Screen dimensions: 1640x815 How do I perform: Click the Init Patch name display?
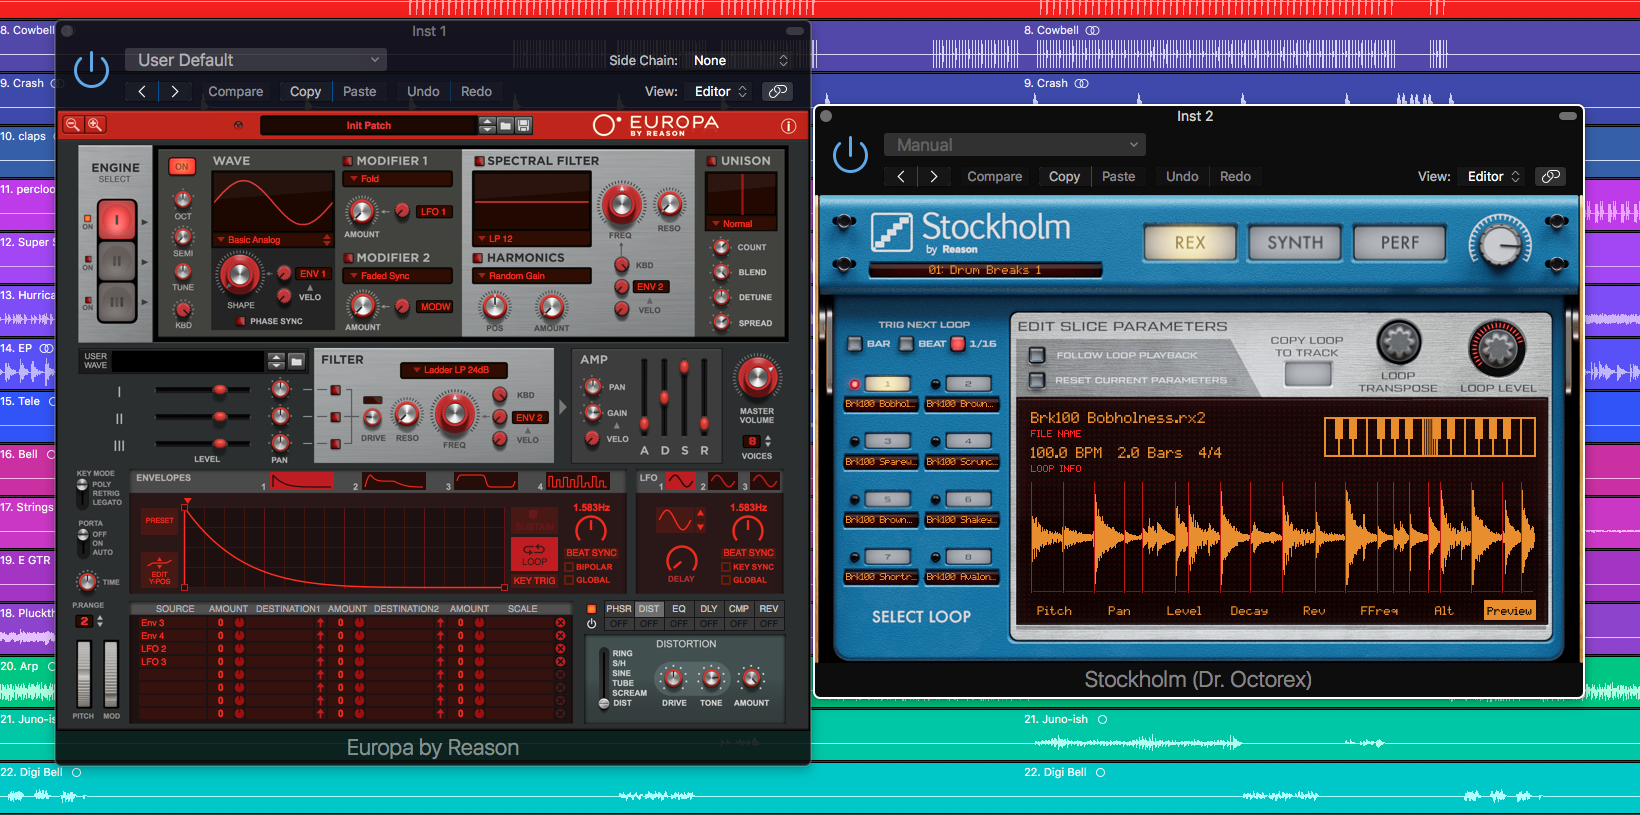(x=369, y=125)
